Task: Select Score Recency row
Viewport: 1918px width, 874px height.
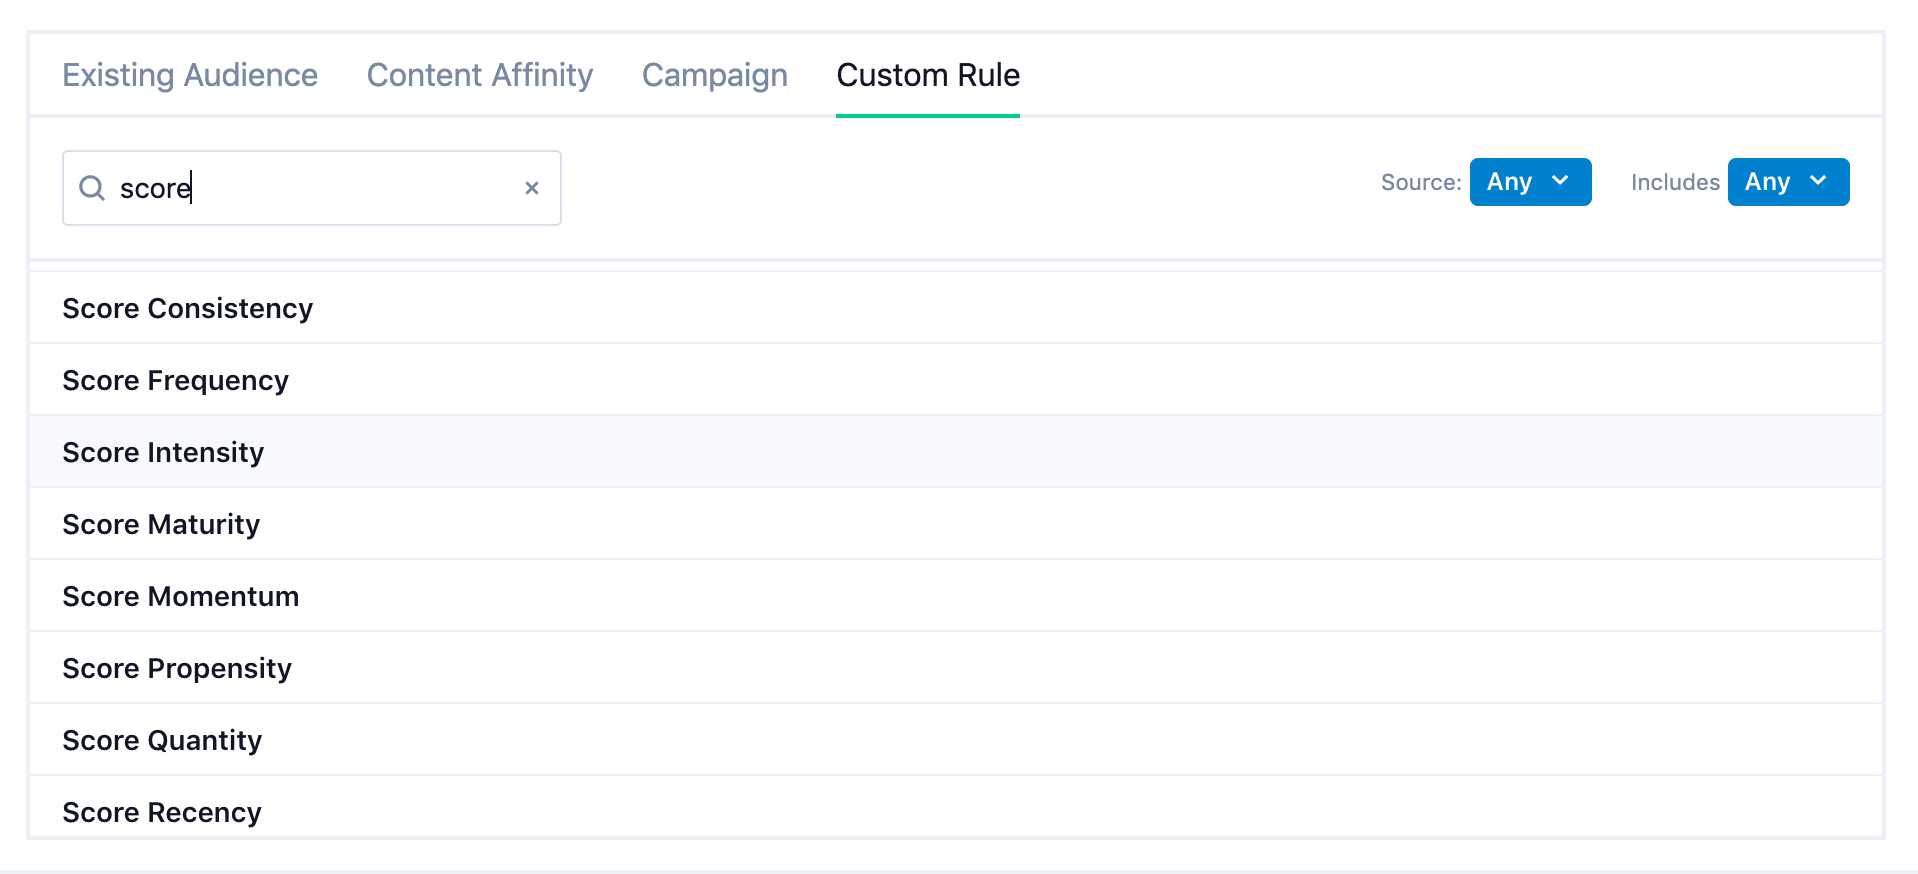Action: [x=956, y=808]
